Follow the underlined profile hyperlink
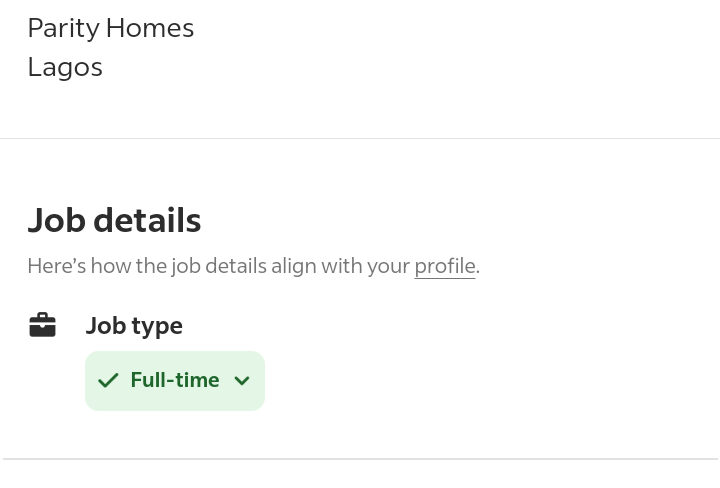 click(444, 266)
